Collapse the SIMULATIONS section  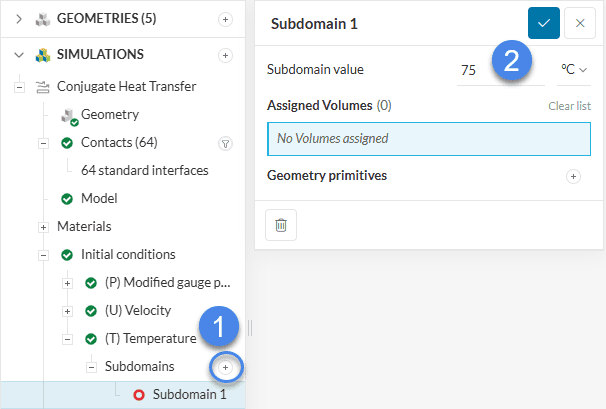tap(19, 55)
